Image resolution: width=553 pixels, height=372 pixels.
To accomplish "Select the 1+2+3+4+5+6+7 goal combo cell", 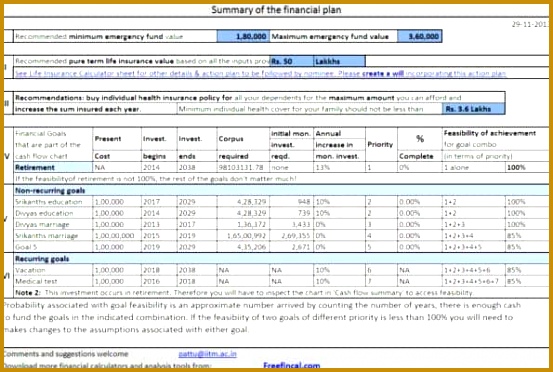I will 473,281.
